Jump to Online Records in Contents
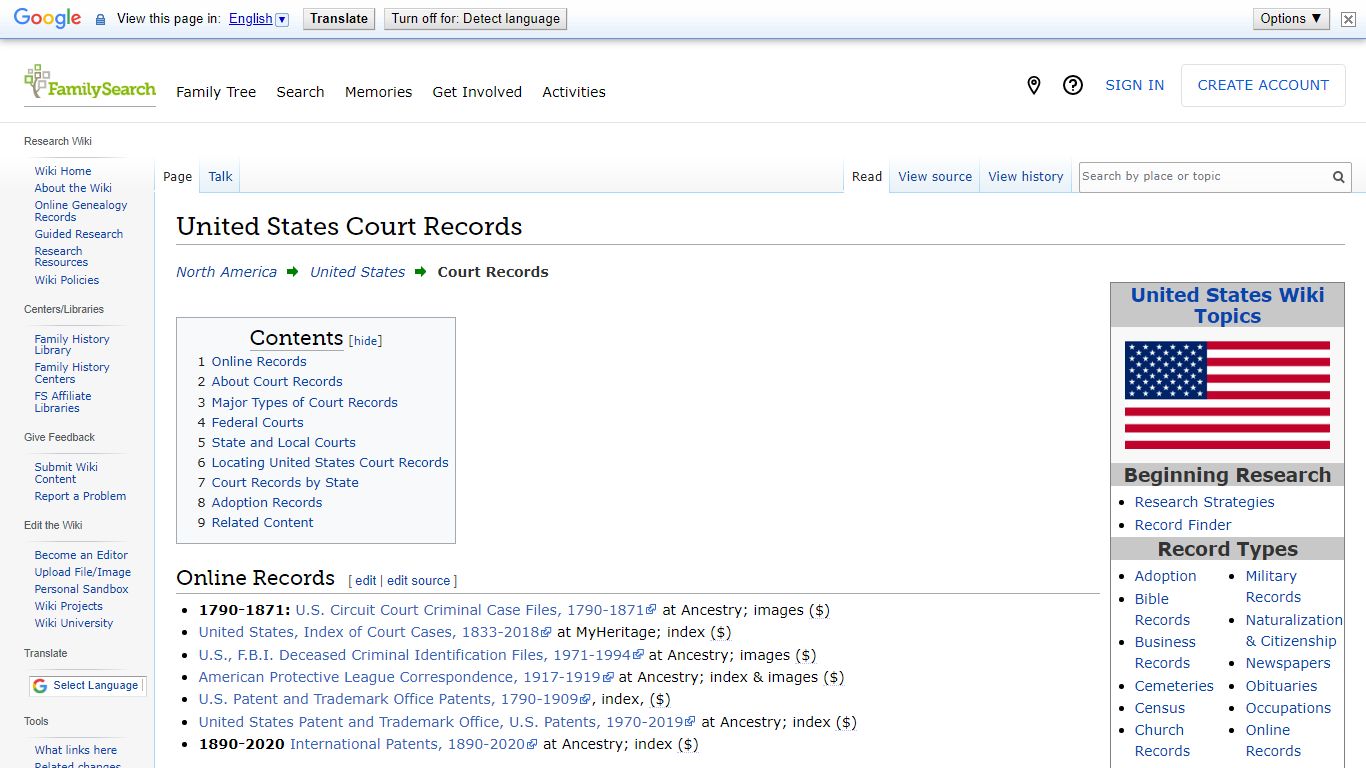 pos(259,362)
